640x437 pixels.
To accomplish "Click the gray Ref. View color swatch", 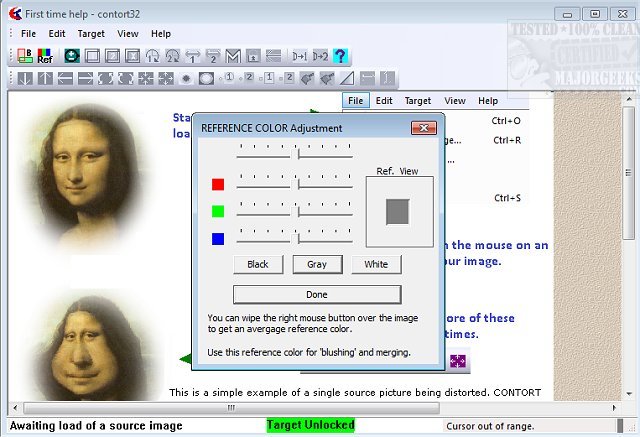I will point(398,212).
